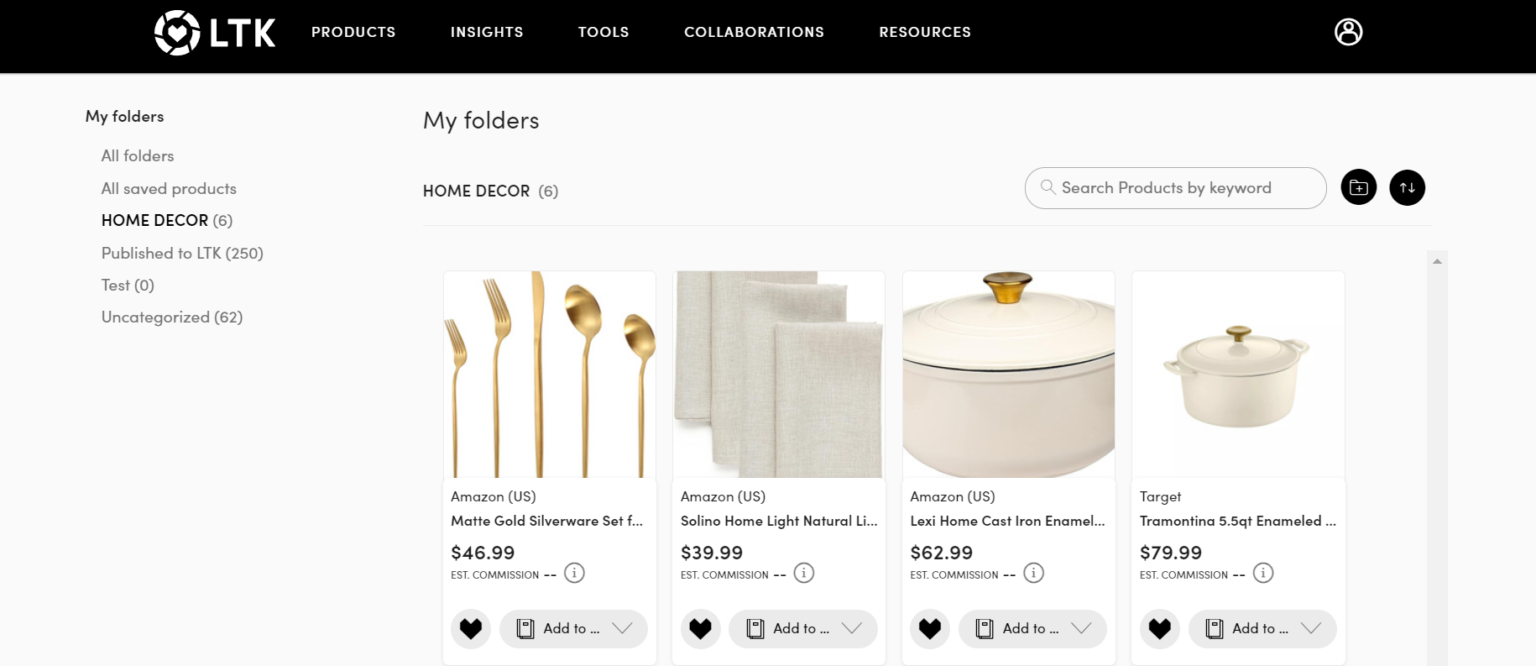The image size is (1536, 666).
Task: Open the PRODUCTS menu
Action: [x=353, y=32]
